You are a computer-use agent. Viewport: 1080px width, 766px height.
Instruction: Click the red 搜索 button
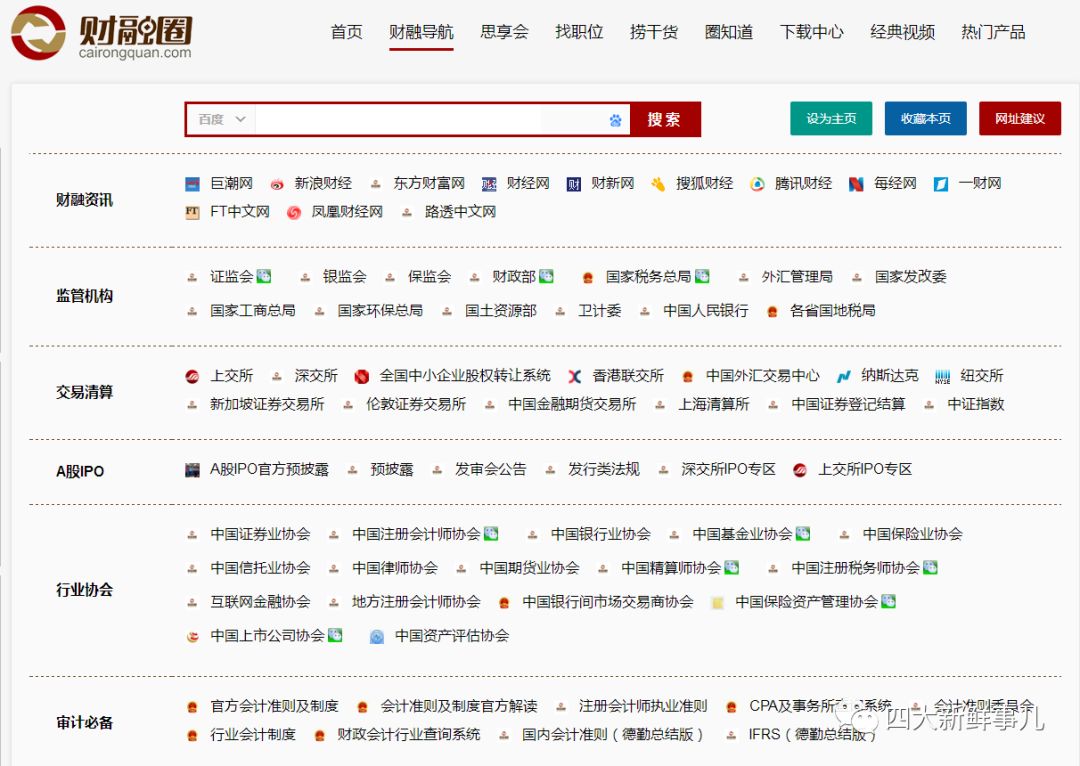pyautogui.click(x=664, y=119)
